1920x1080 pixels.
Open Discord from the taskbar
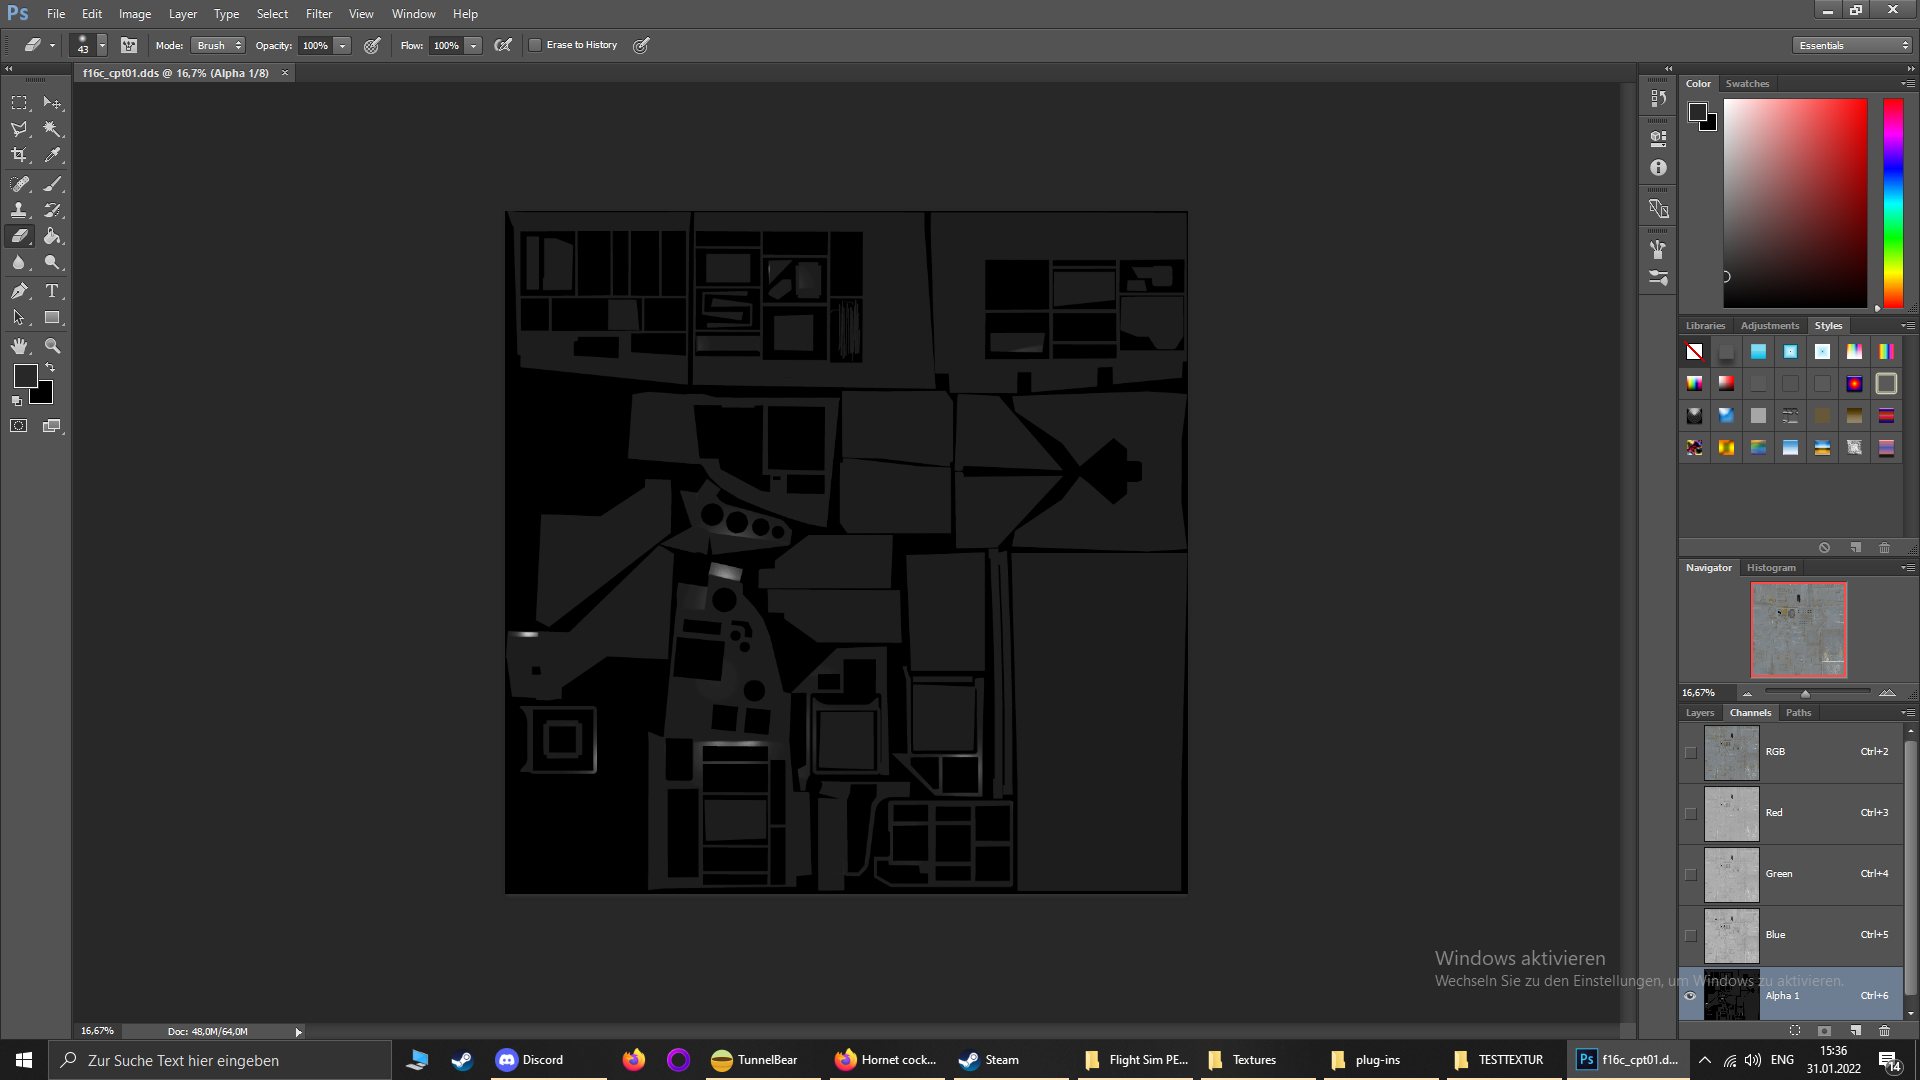point(531,1060)
